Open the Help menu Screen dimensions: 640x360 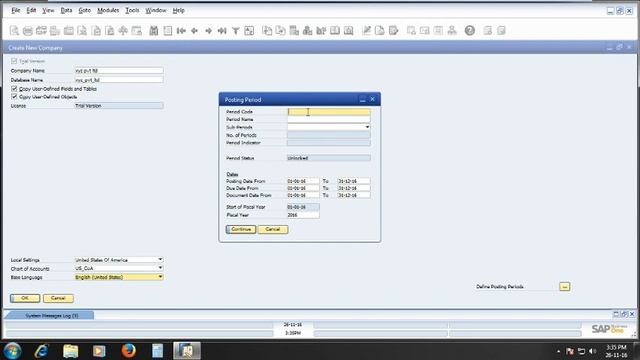[x=178, y=10]
